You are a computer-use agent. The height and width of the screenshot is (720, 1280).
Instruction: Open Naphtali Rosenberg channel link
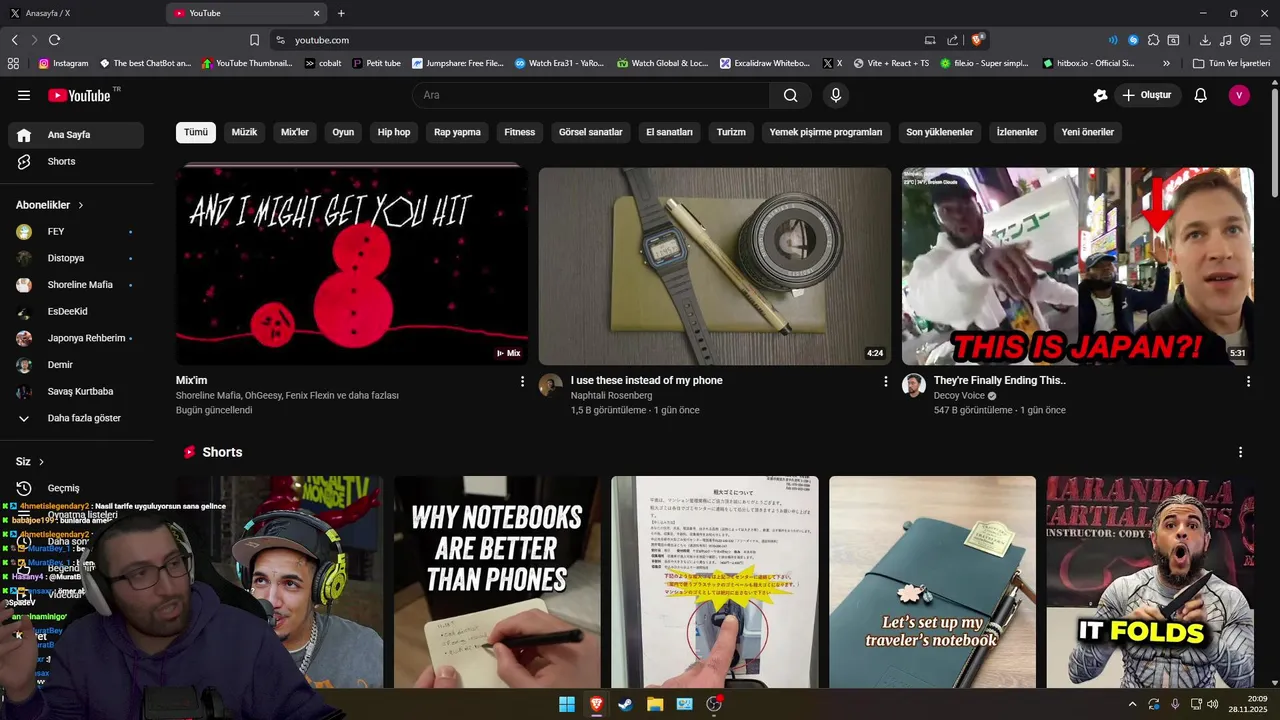click(611, 396)
